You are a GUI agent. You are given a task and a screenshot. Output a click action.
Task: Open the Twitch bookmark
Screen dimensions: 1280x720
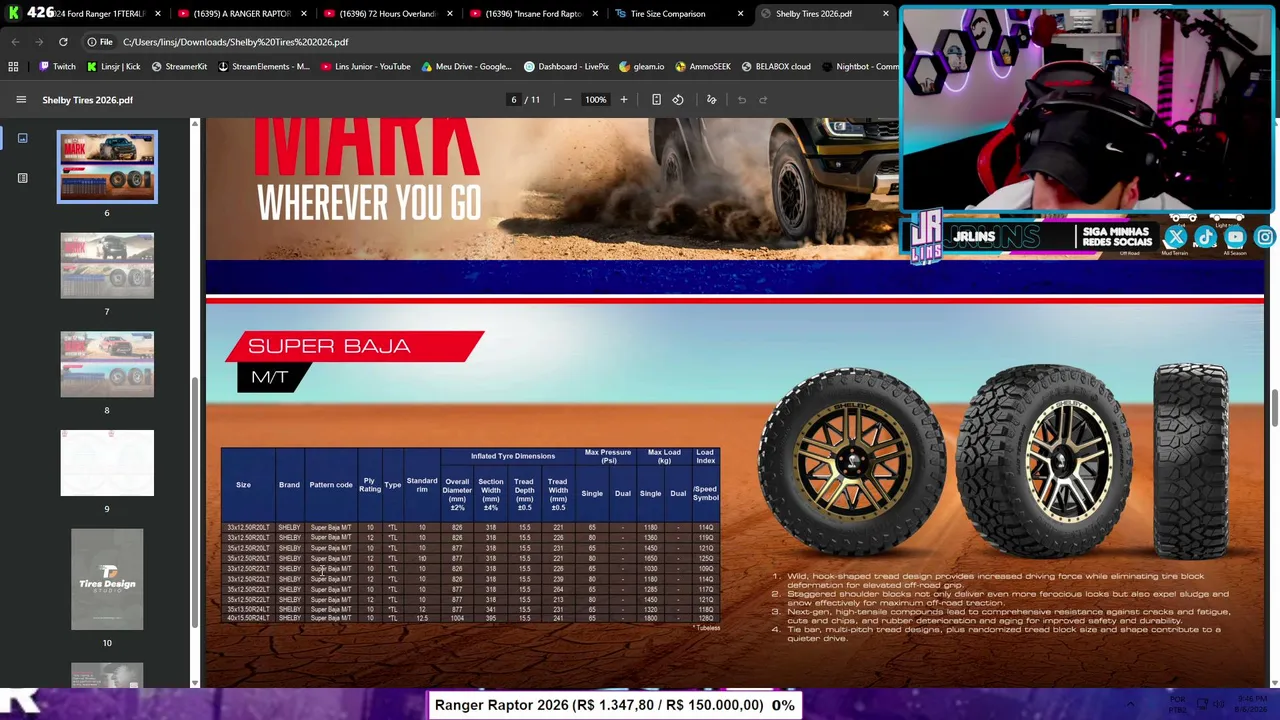click(x=57, y=67)
